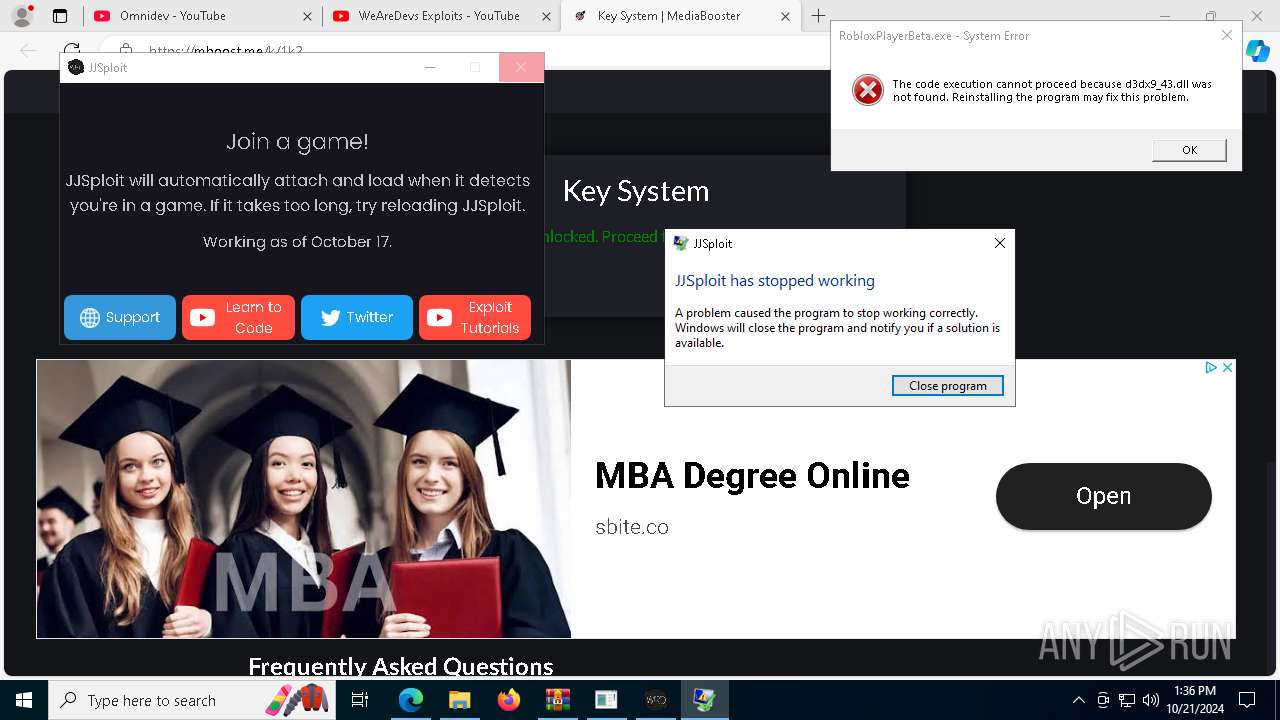Open the JJSploit taskbar icon
1280x720 pixels.
click(655, 700)
